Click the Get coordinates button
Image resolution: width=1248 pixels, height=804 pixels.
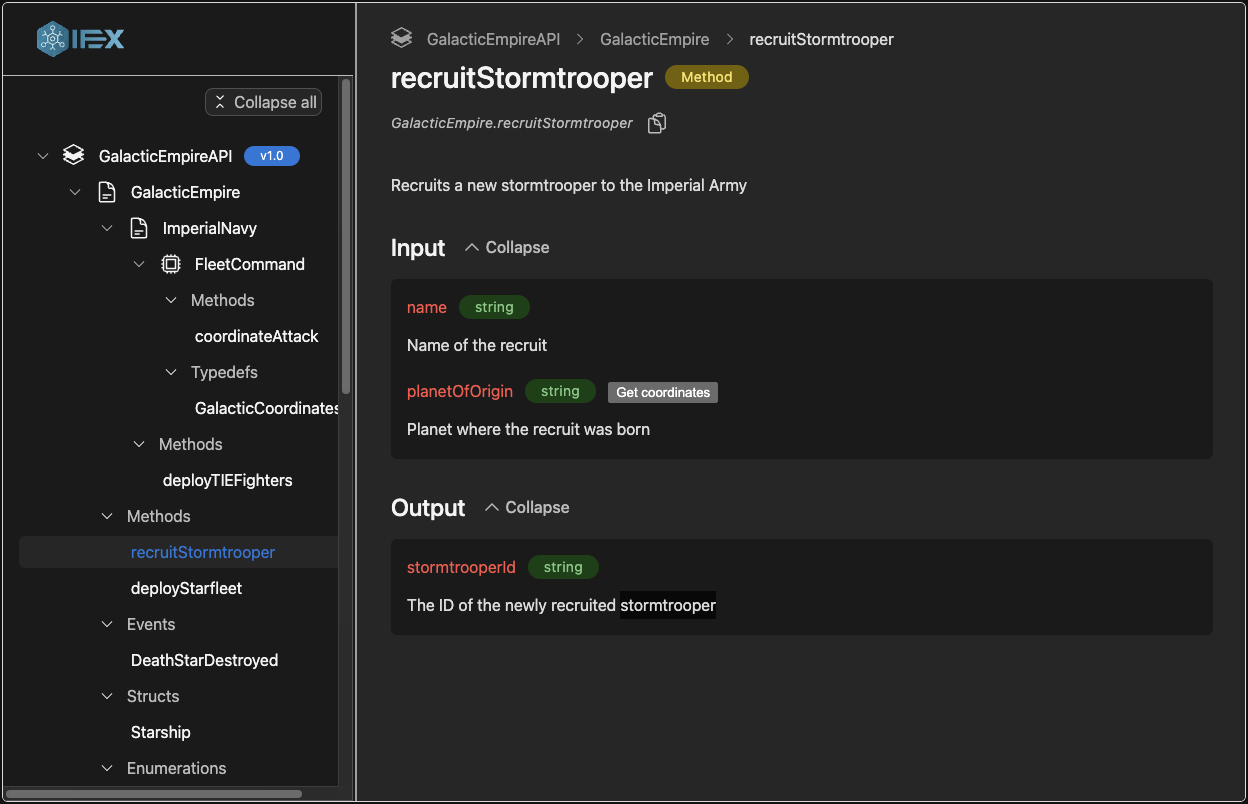[x=663, y=392]
